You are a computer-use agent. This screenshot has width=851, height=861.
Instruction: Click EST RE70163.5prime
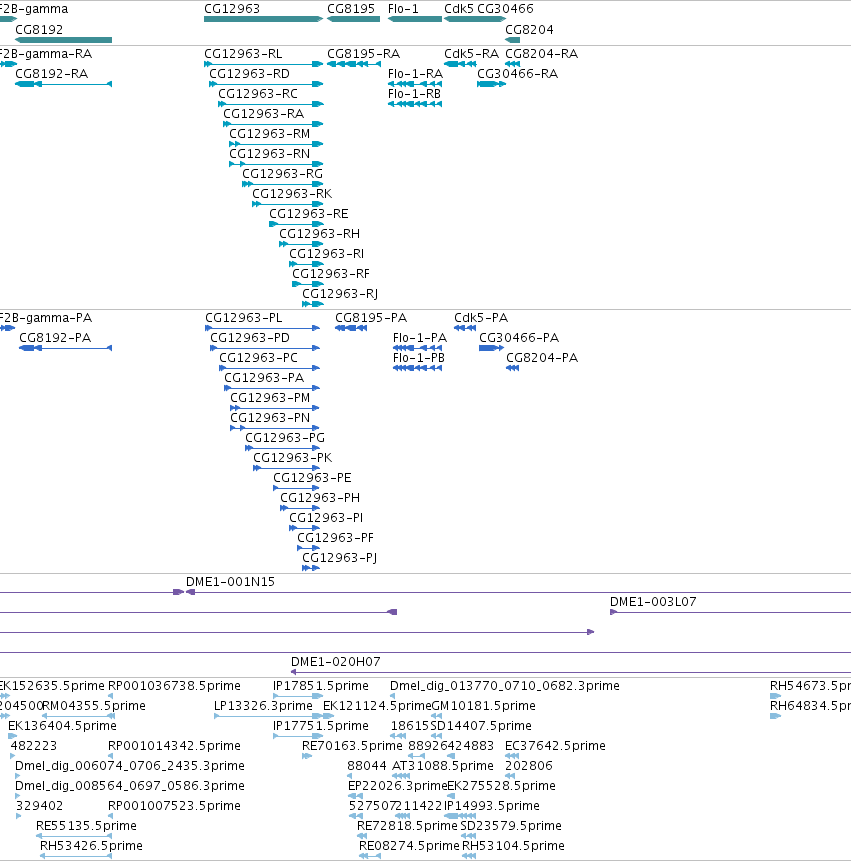(307, 756)
